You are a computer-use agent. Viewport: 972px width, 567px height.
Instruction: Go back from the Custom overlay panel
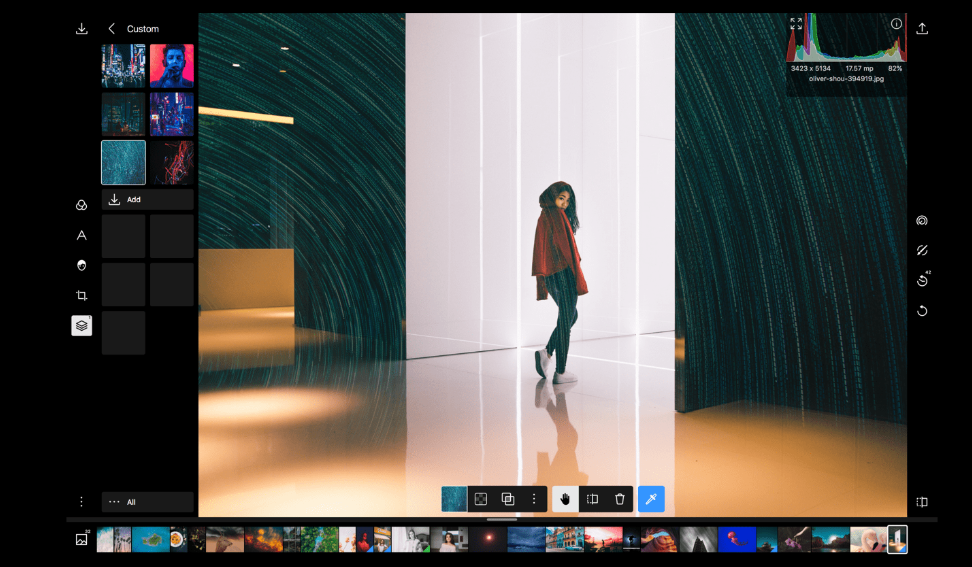(x=112, y=29)
